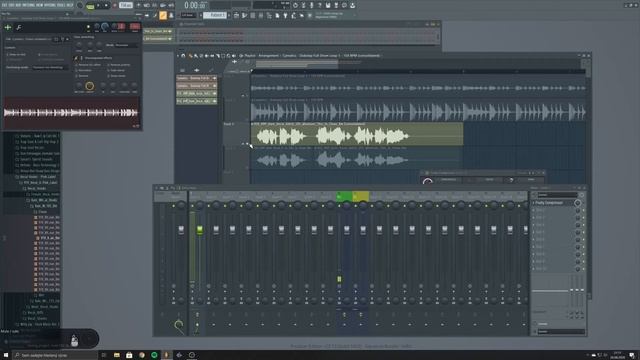This screenshot has width=640, height=360.
Task: Click the sample waveform preview in sampler
Action: coord(71,113)
